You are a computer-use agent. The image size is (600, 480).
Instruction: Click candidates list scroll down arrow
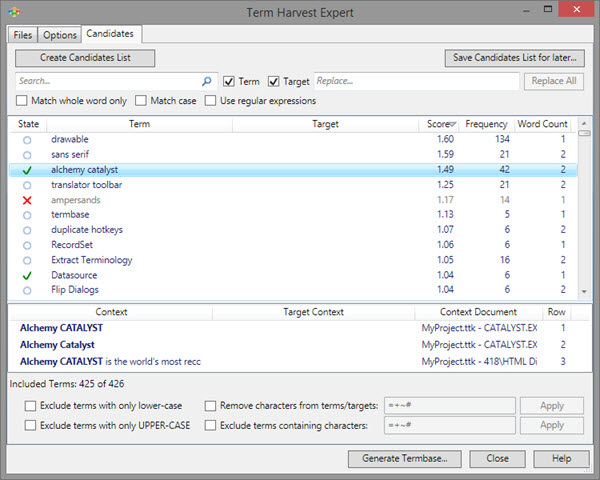(x=584, y=292)
